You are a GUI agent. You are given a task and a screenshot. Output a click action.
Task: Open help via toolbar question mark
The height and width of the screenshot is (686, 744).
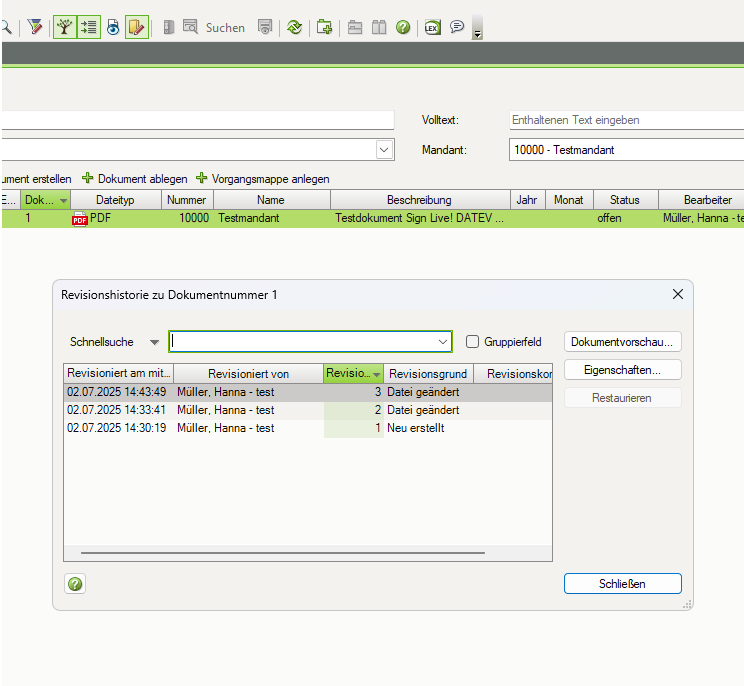[x=403, y=28]
